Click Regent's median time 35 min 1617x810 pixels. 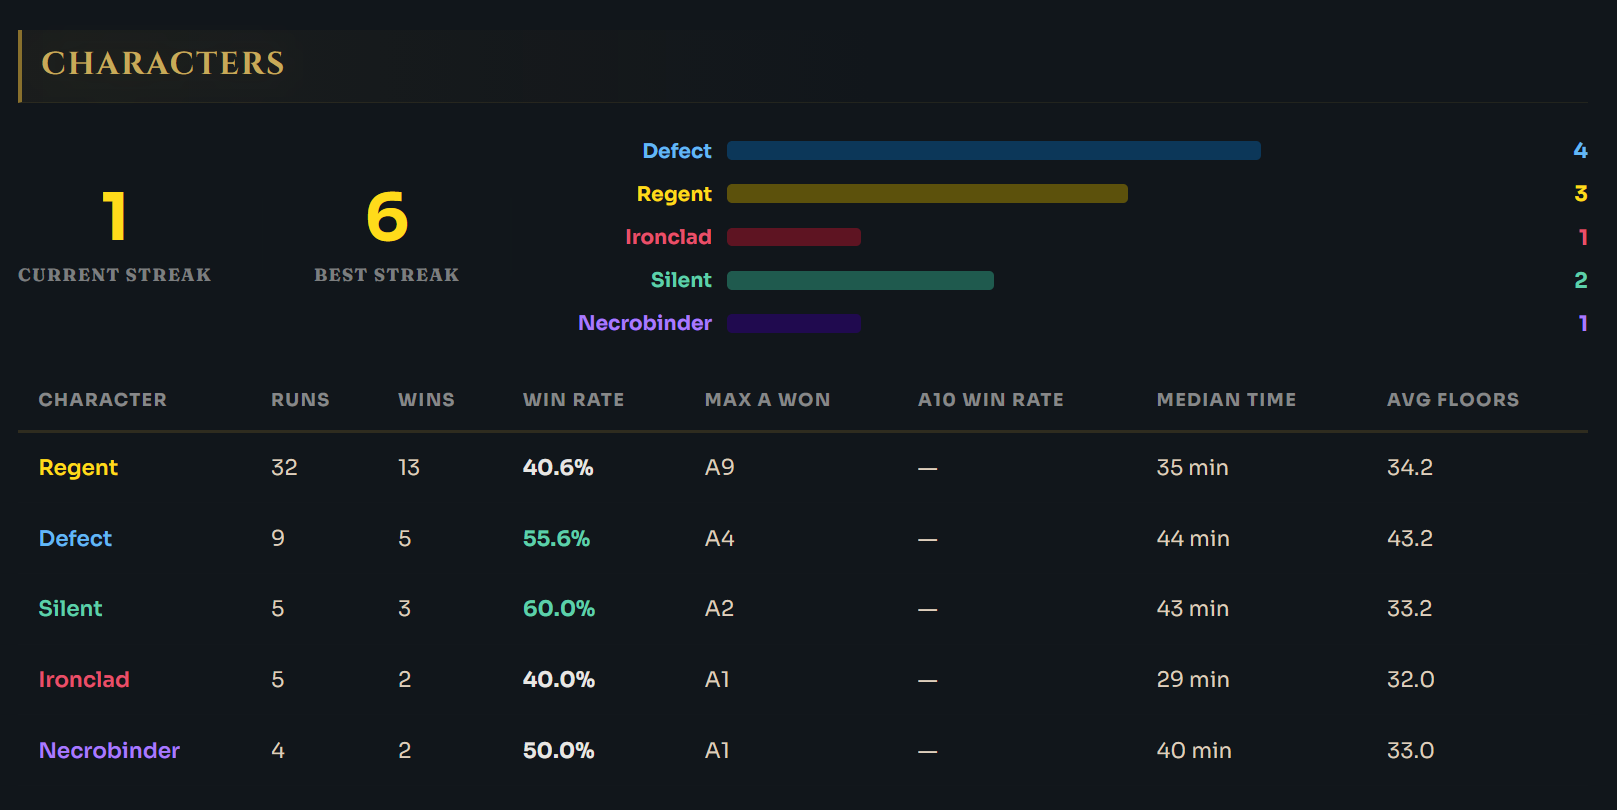tap(1193, 468)
